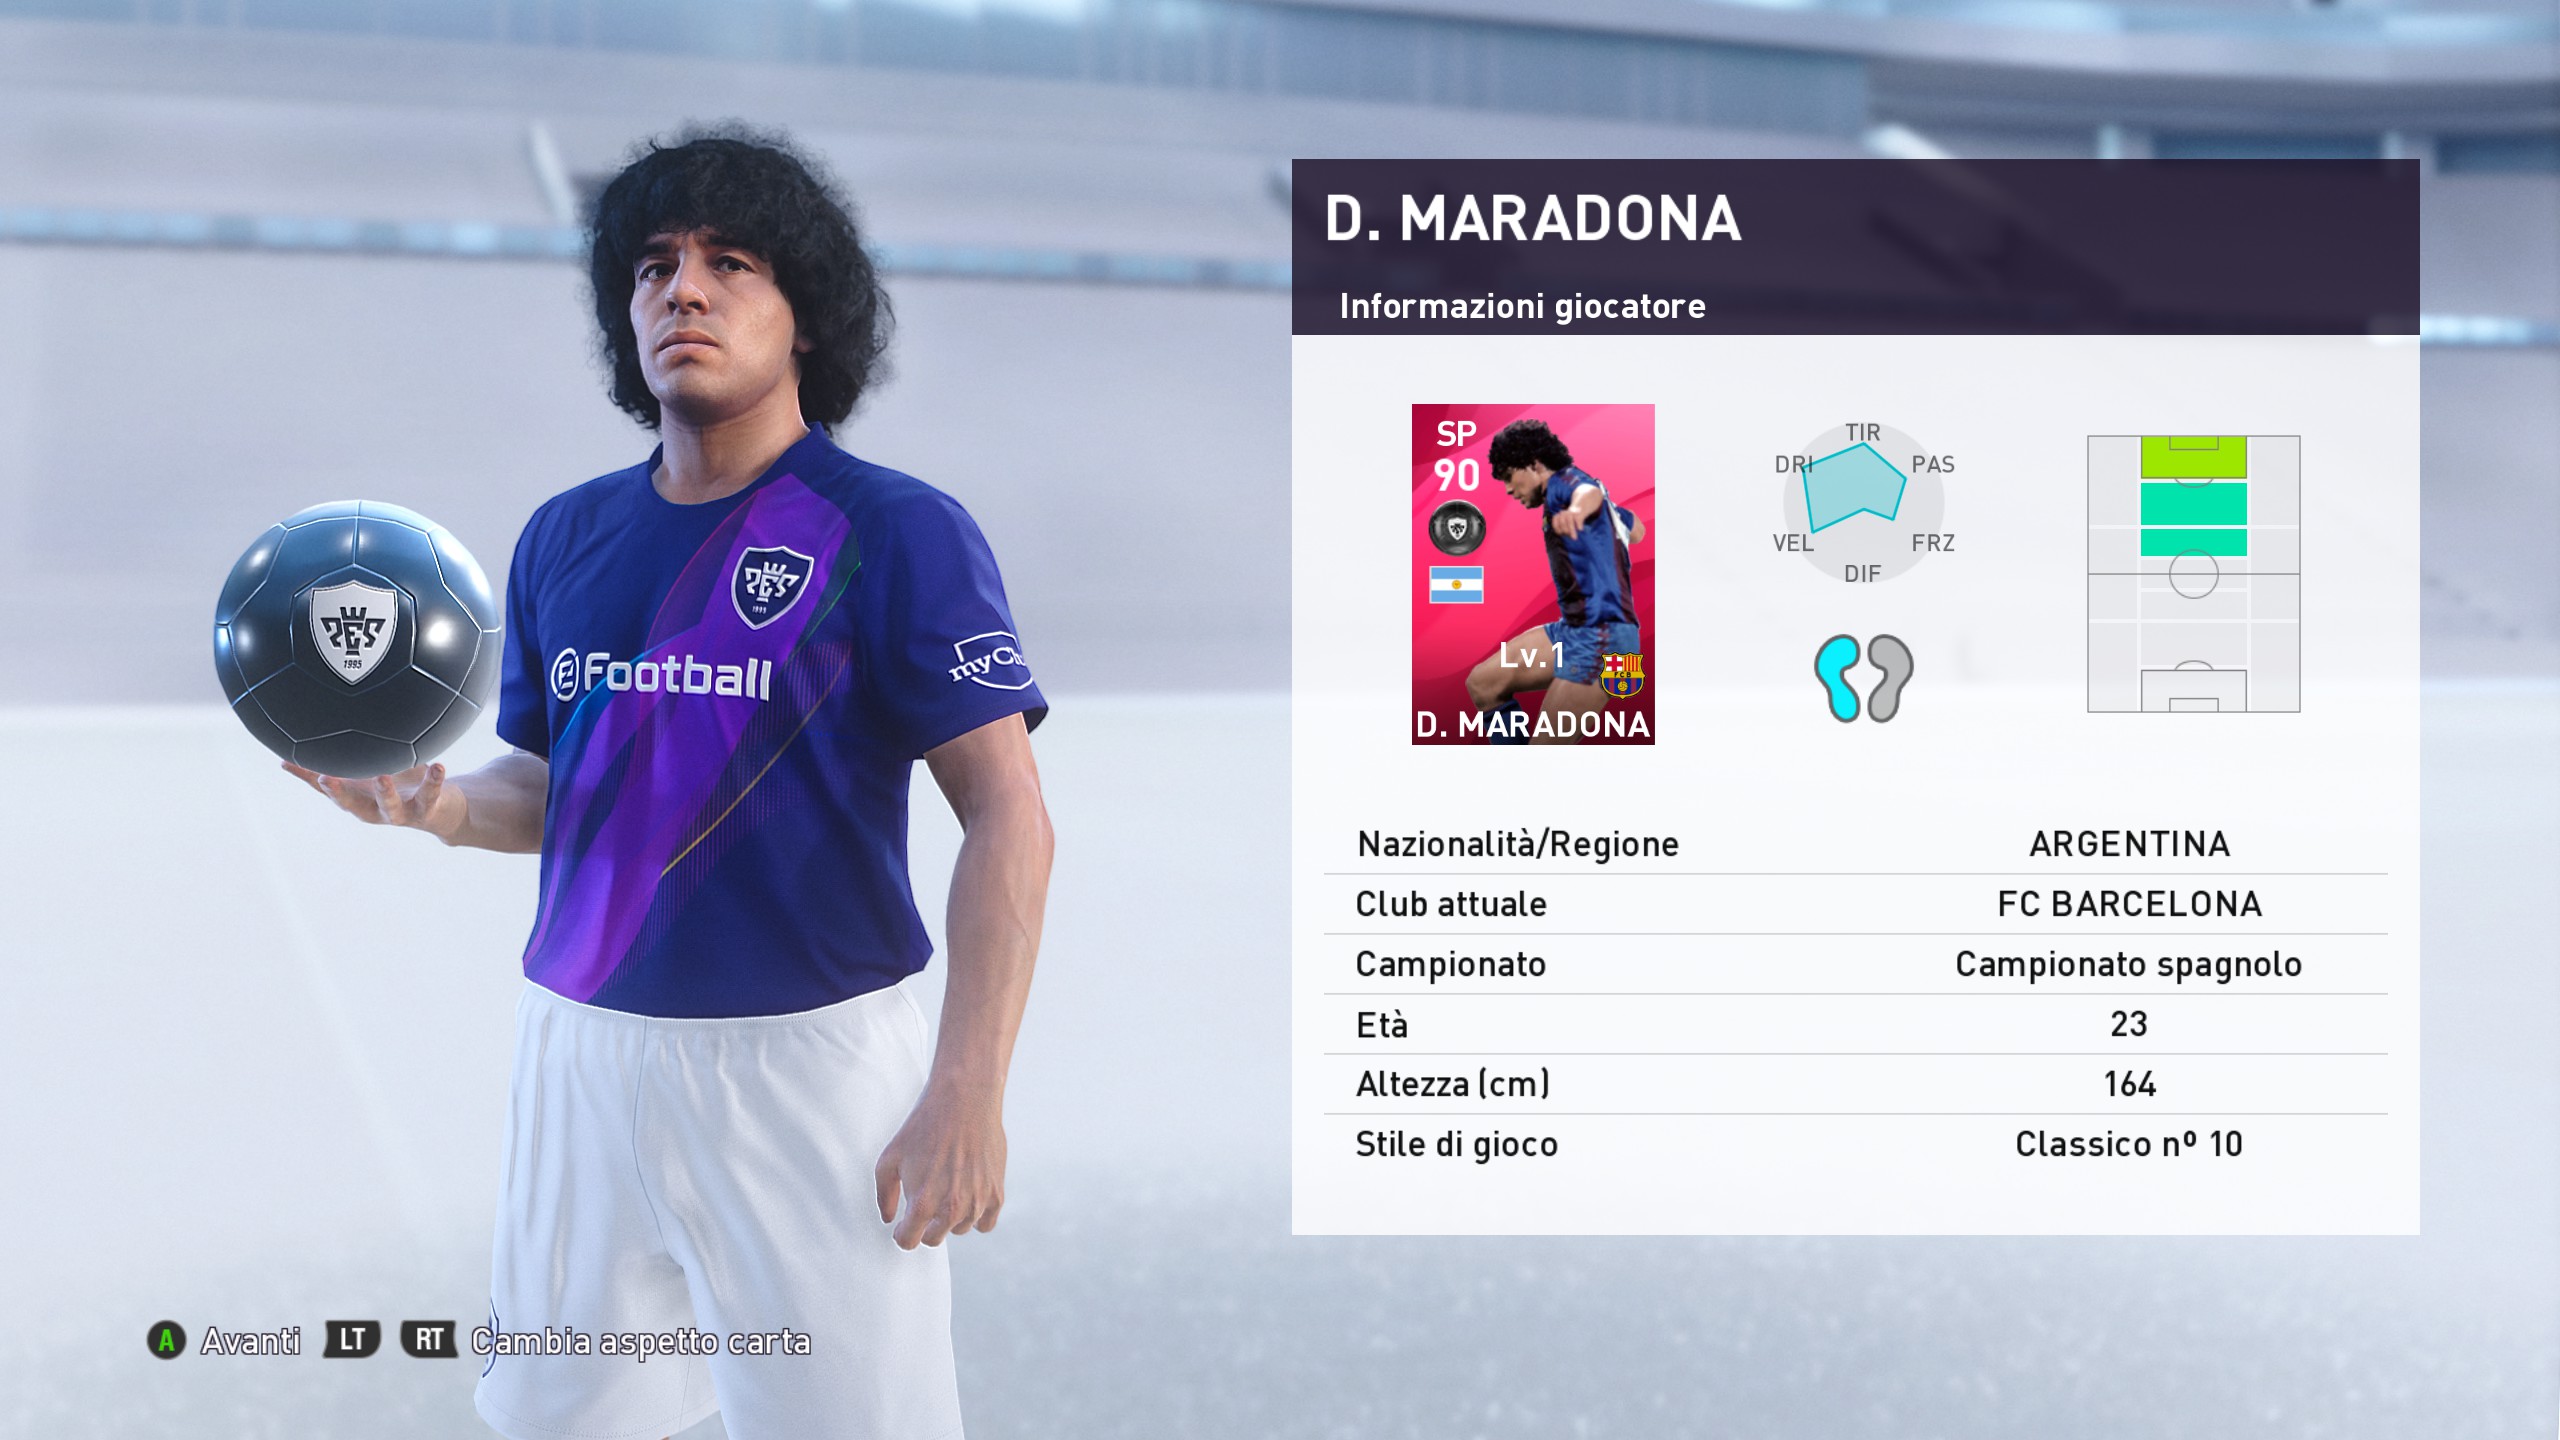The width and height of the screenshot is (2560, 1440).
Task: Open the Maradona player card thumbnail
Action: (1533, 574)
